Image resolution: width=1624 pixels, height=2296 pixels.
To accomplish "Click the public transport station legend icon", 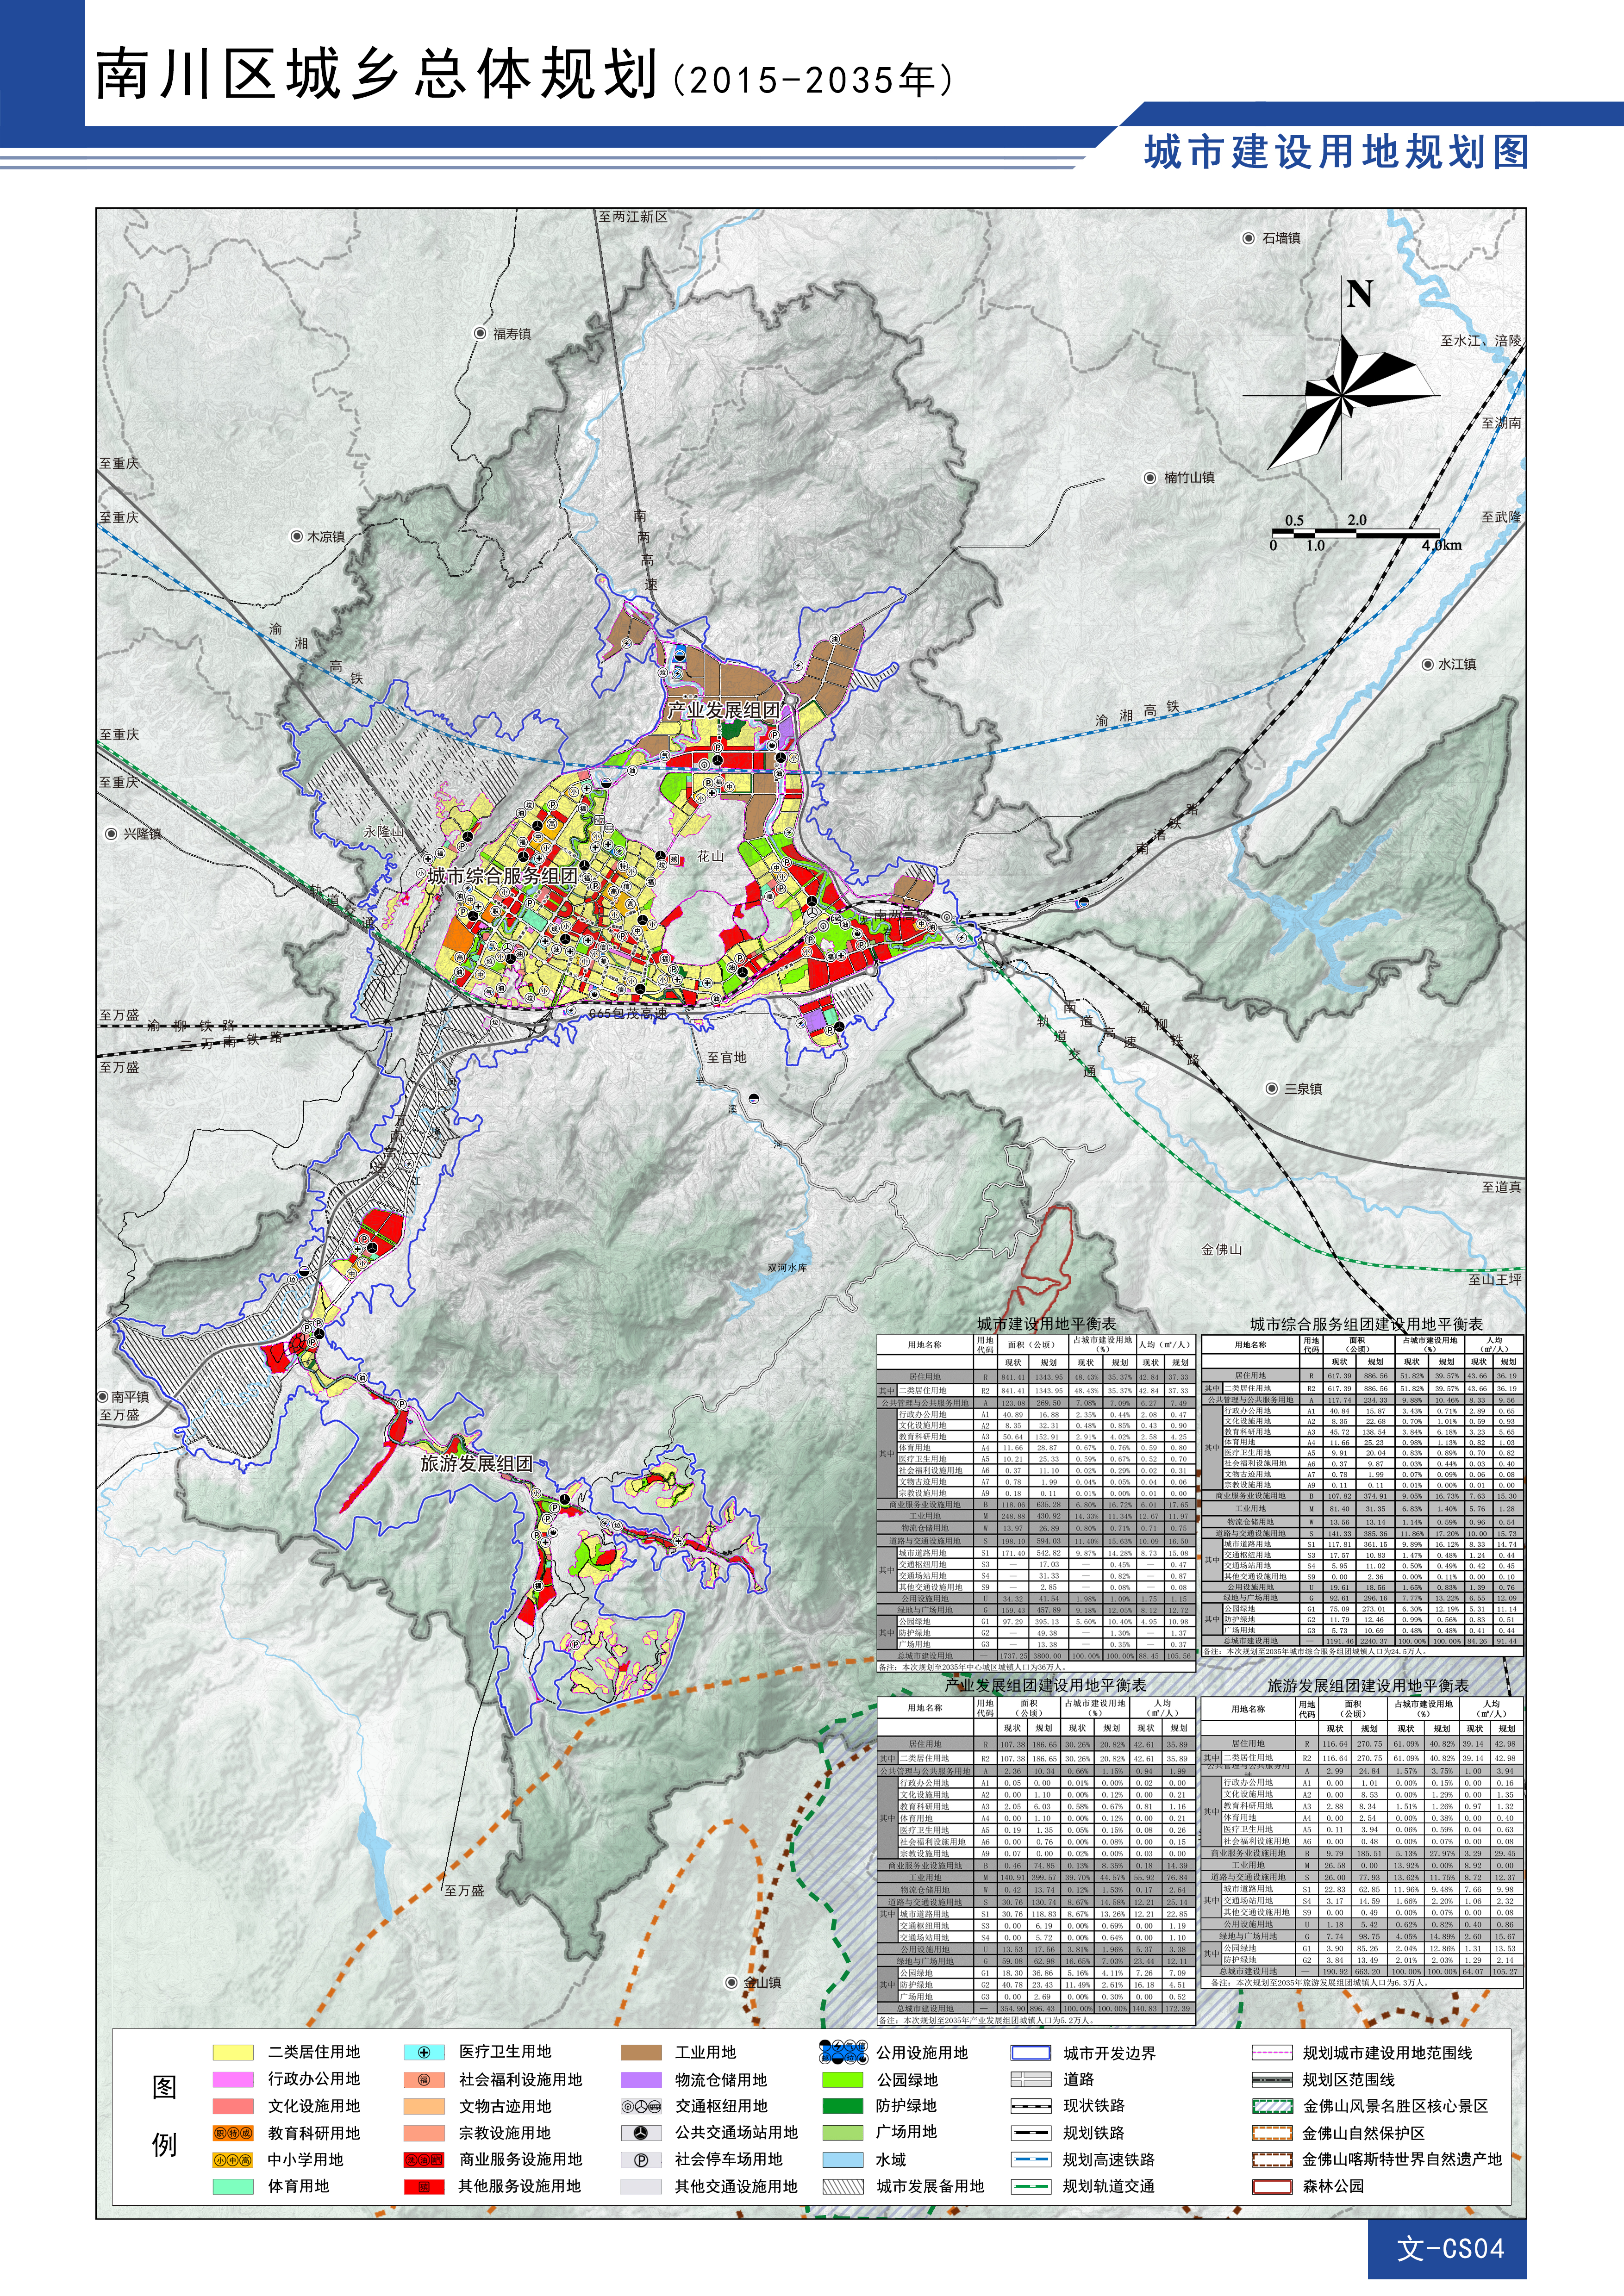I will (x=641, y=2133).
